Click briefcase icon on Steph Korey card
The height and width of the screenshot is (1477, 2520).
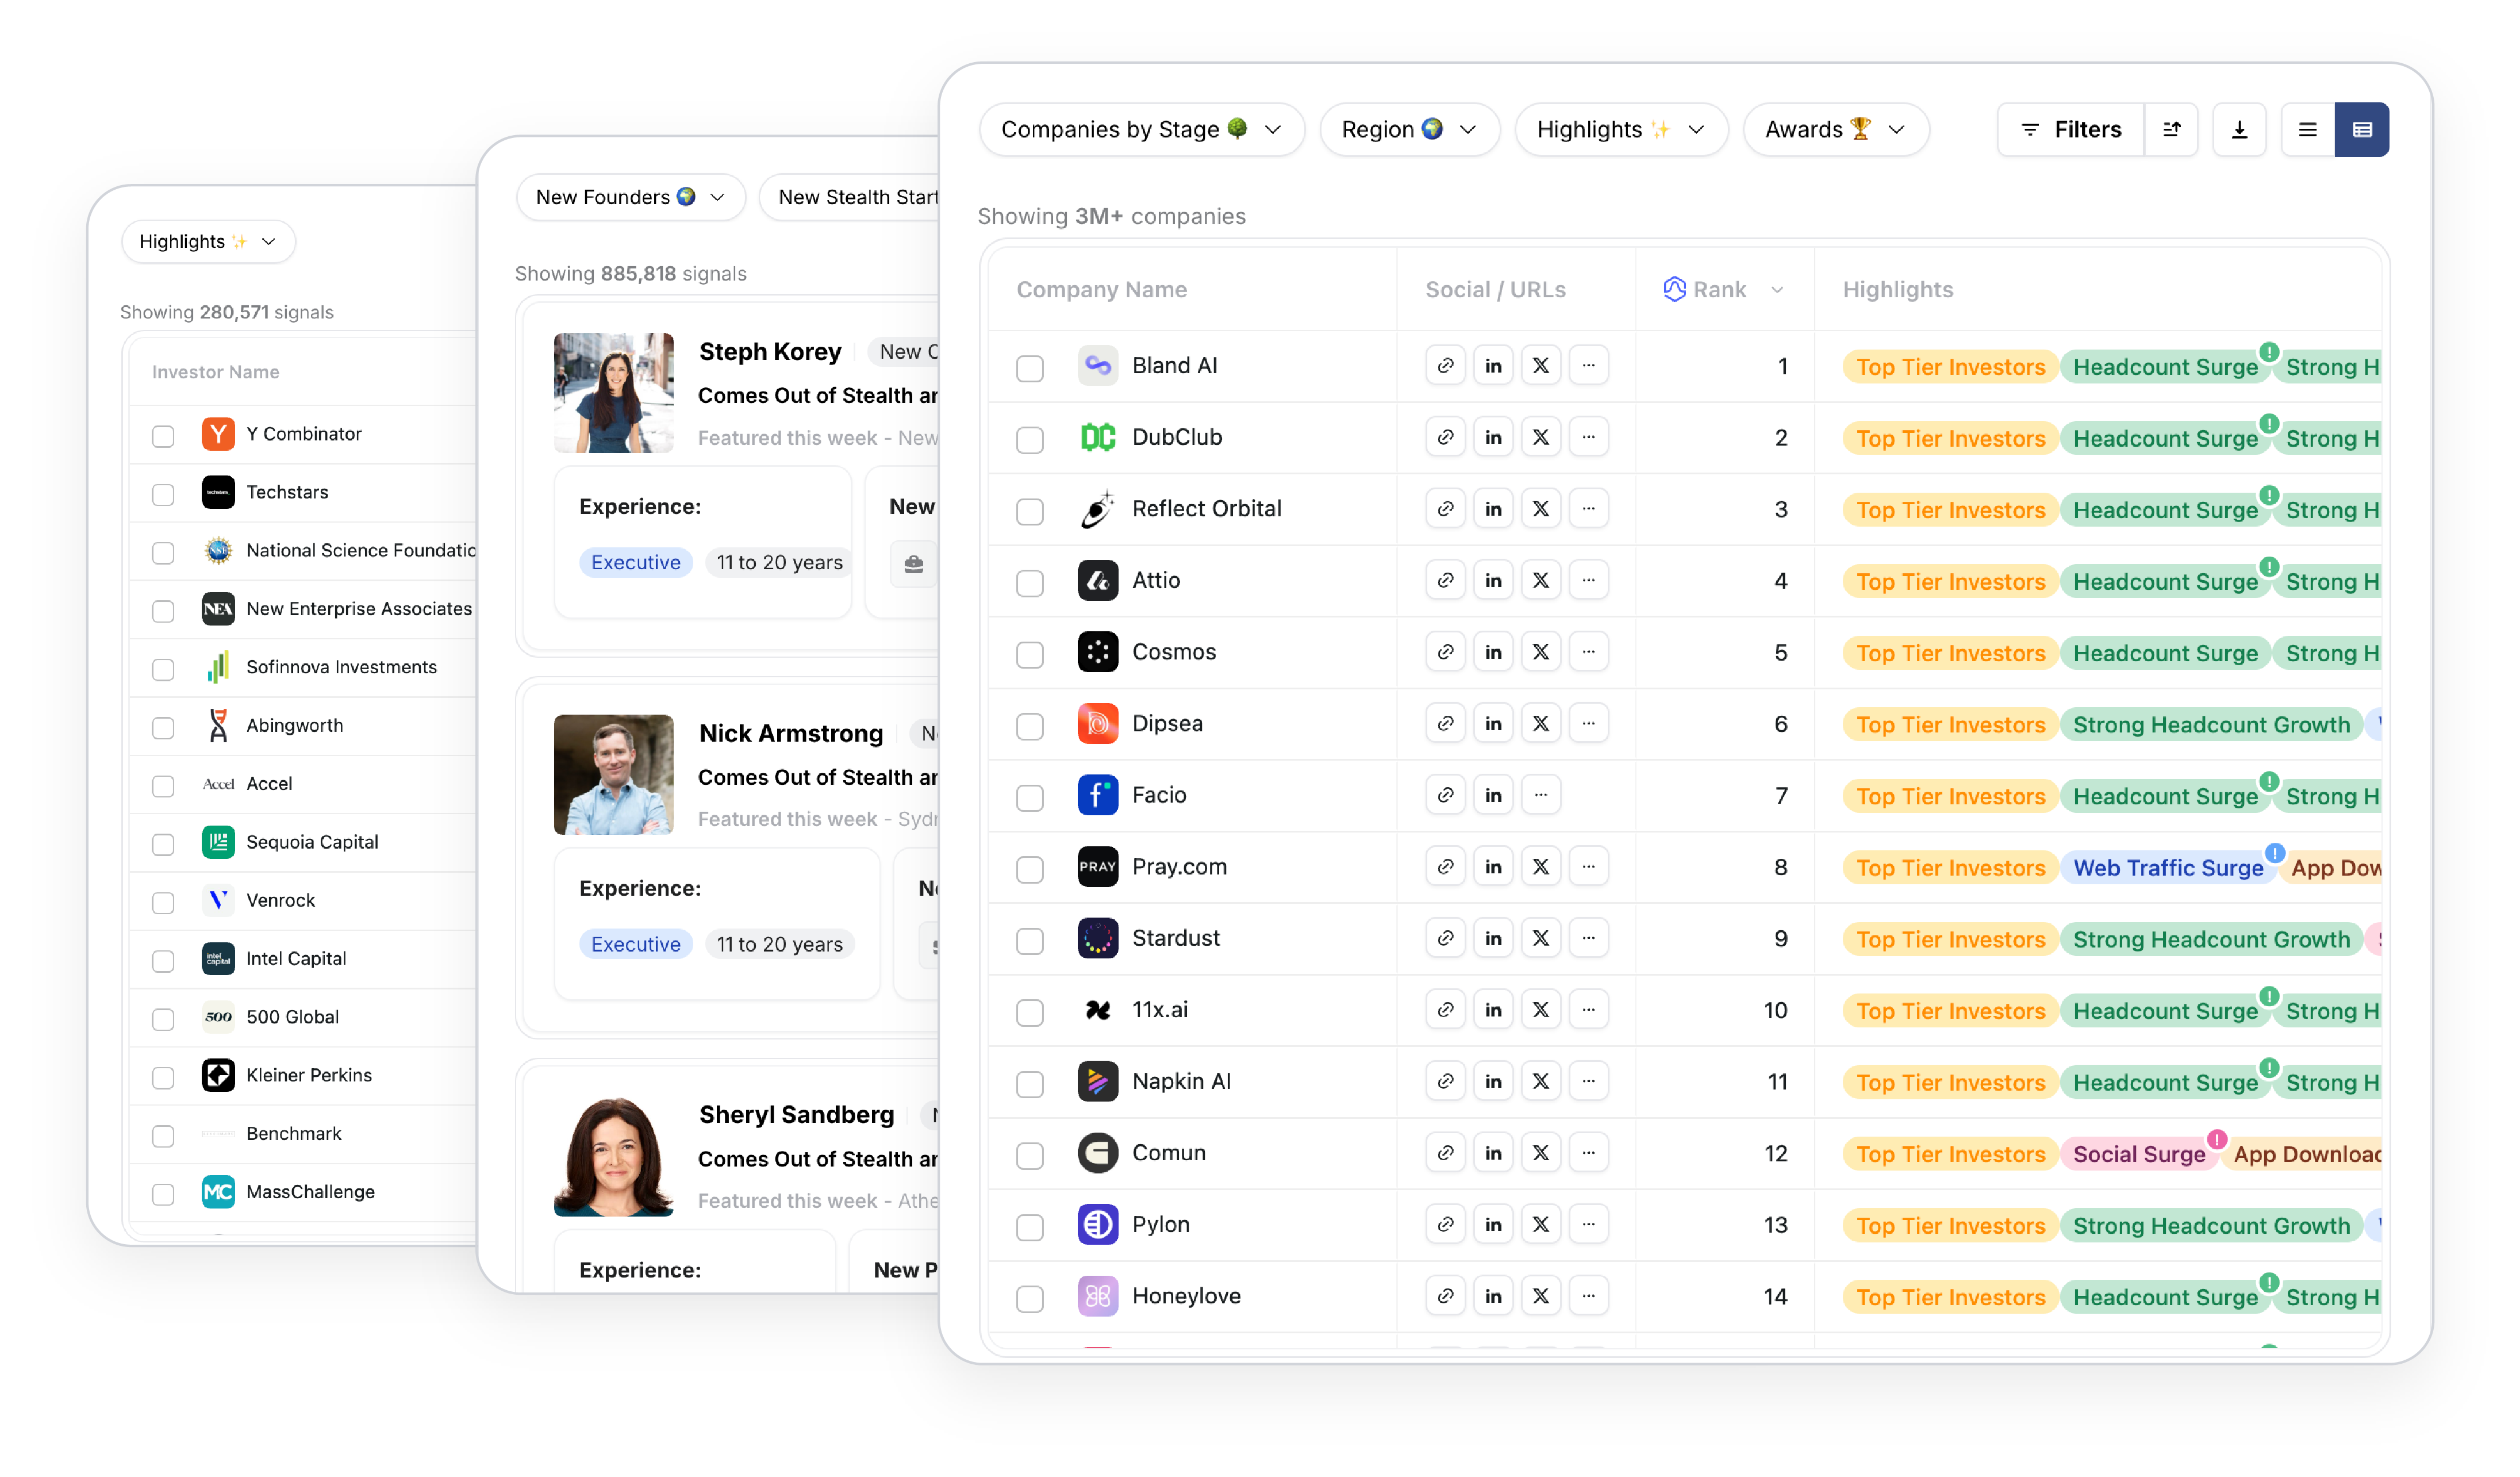913,564
